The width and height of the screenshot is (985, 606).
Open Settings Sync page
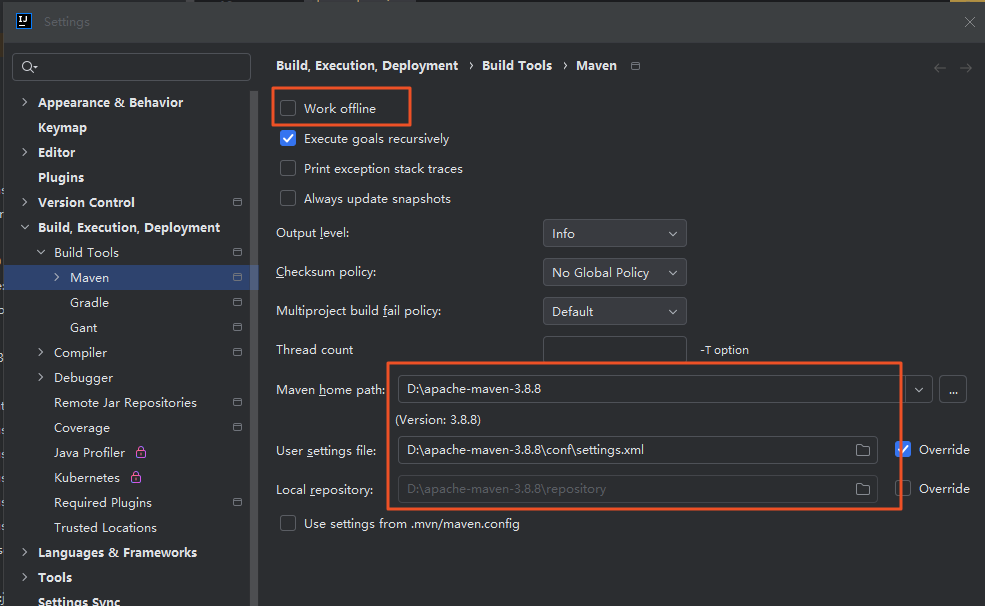point(79,600)
